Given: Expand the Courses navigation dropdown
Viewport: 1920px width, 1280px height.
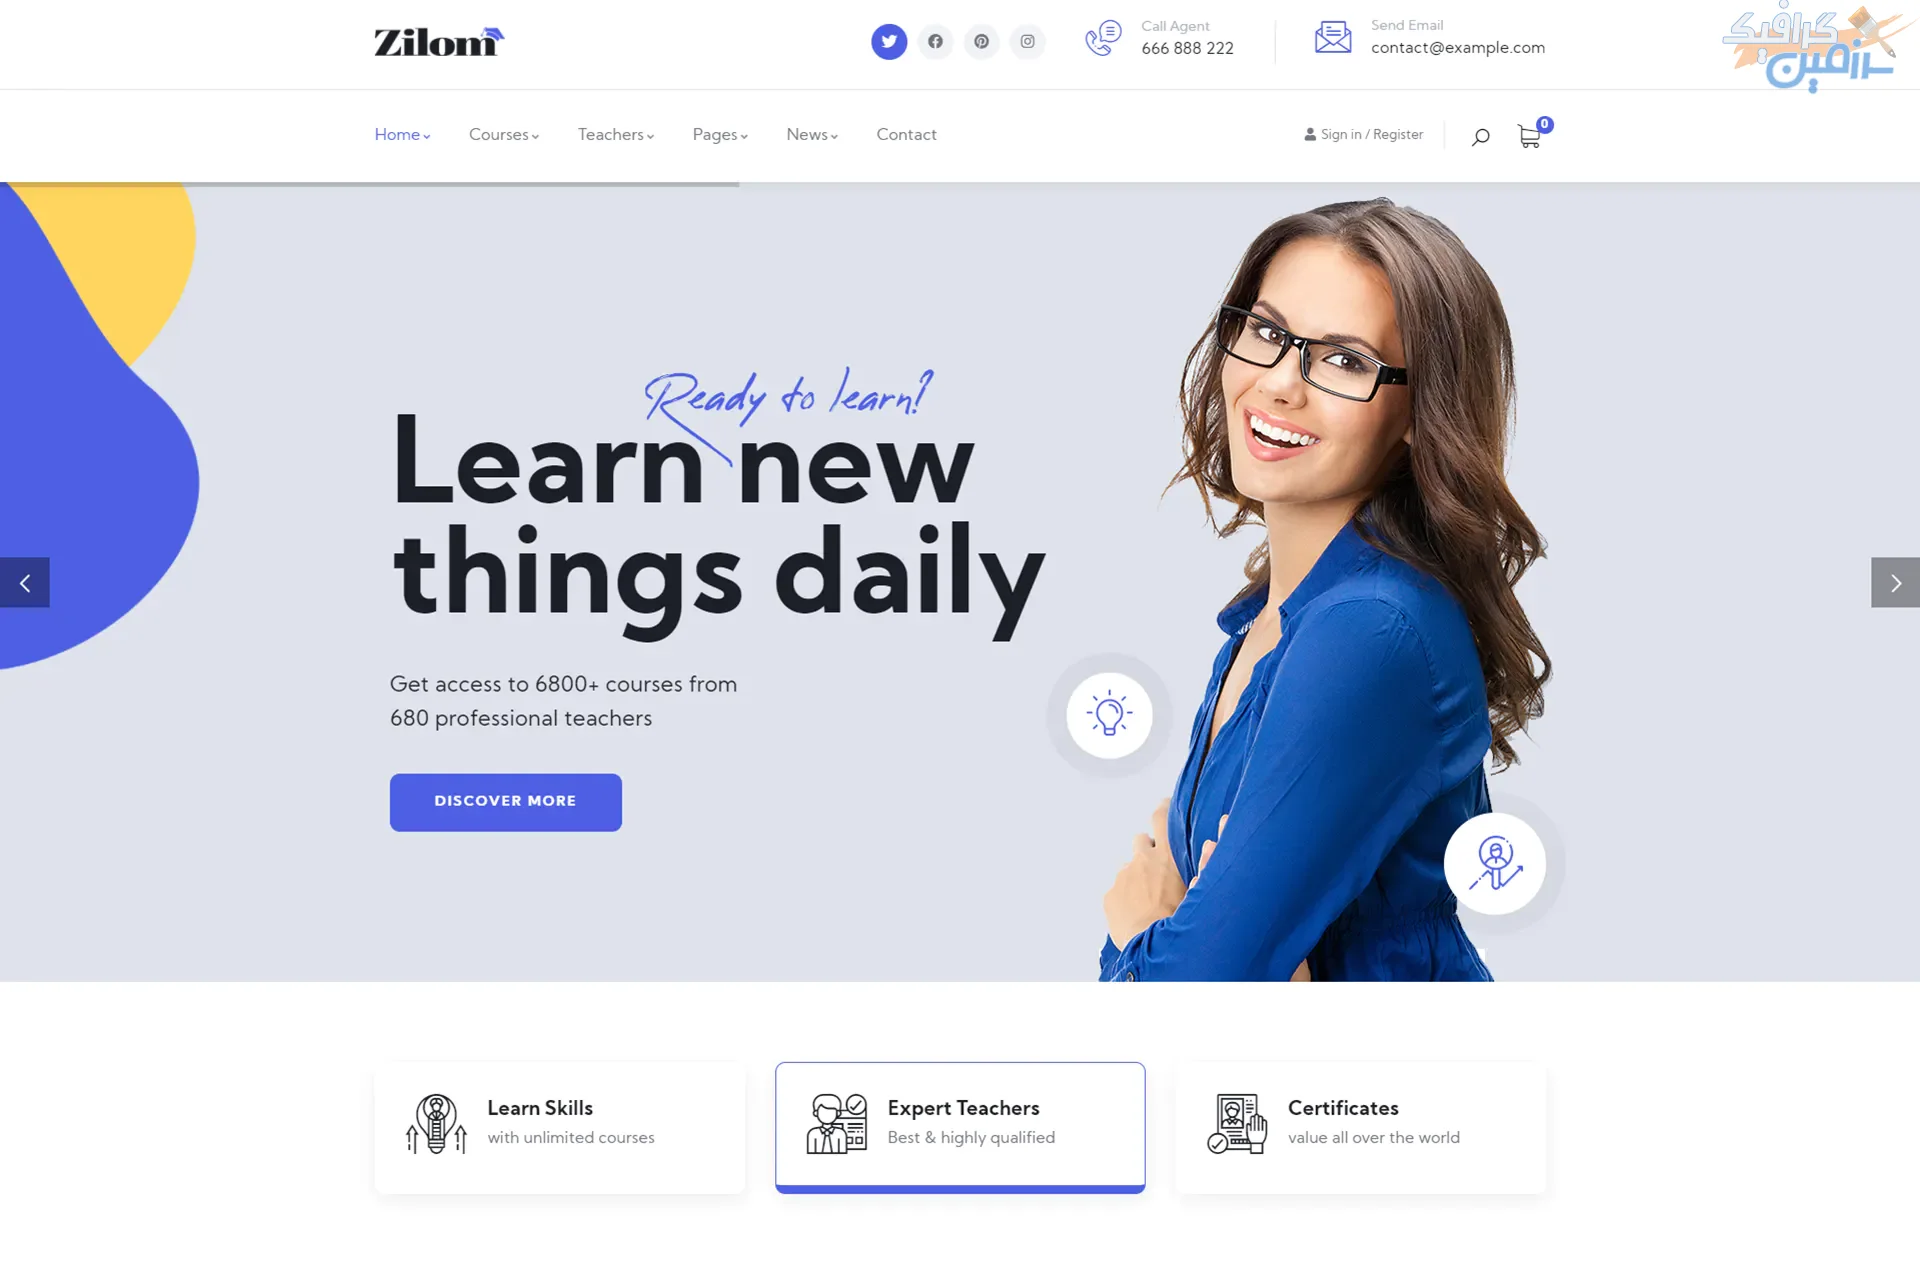Looking at the screenshot, I should click(504, 134).
